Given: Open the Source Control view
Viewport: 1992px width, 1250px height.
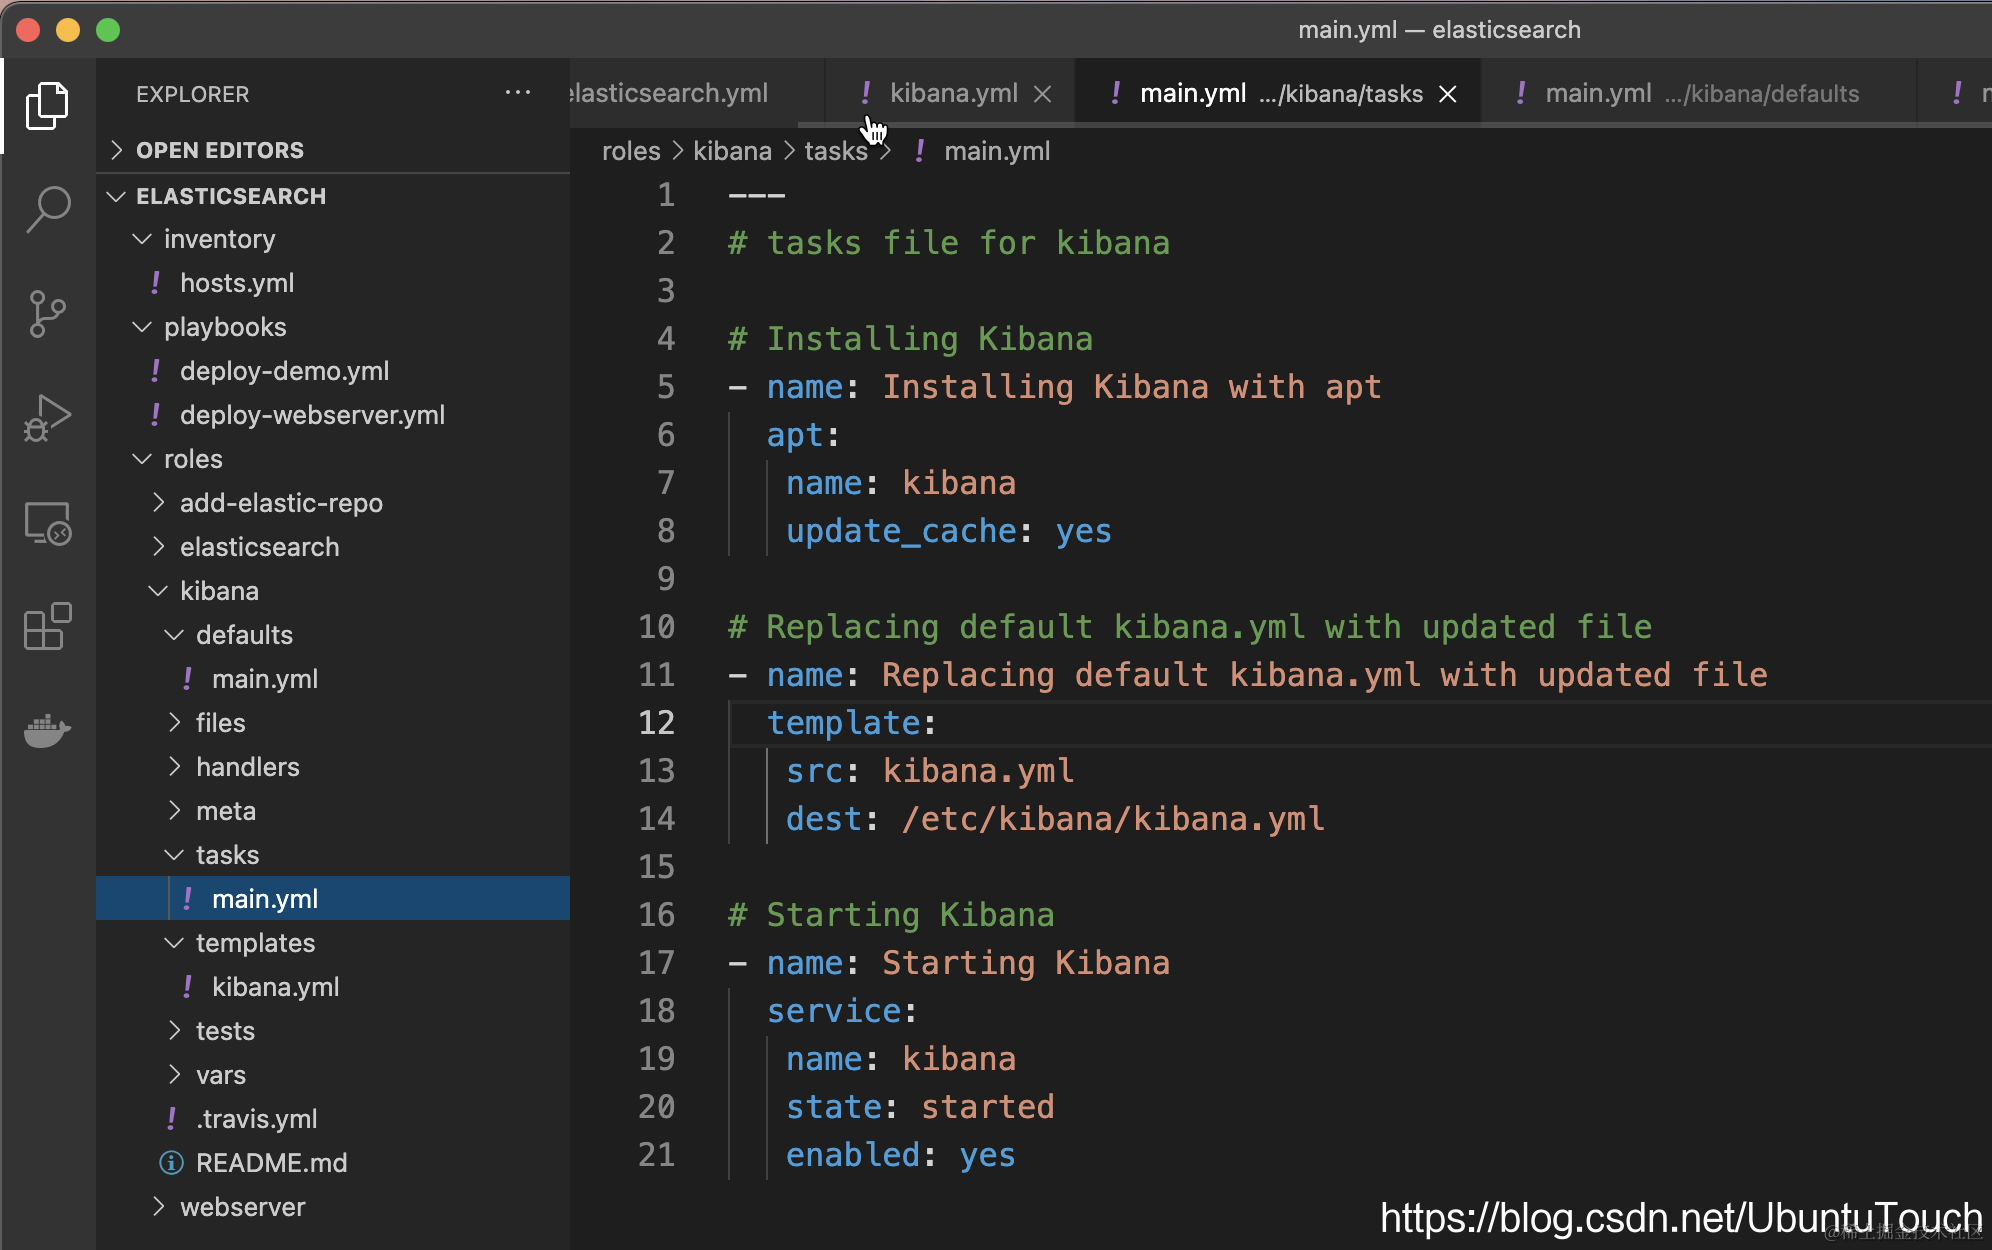Looking at the screenshot, I should 47,314.
